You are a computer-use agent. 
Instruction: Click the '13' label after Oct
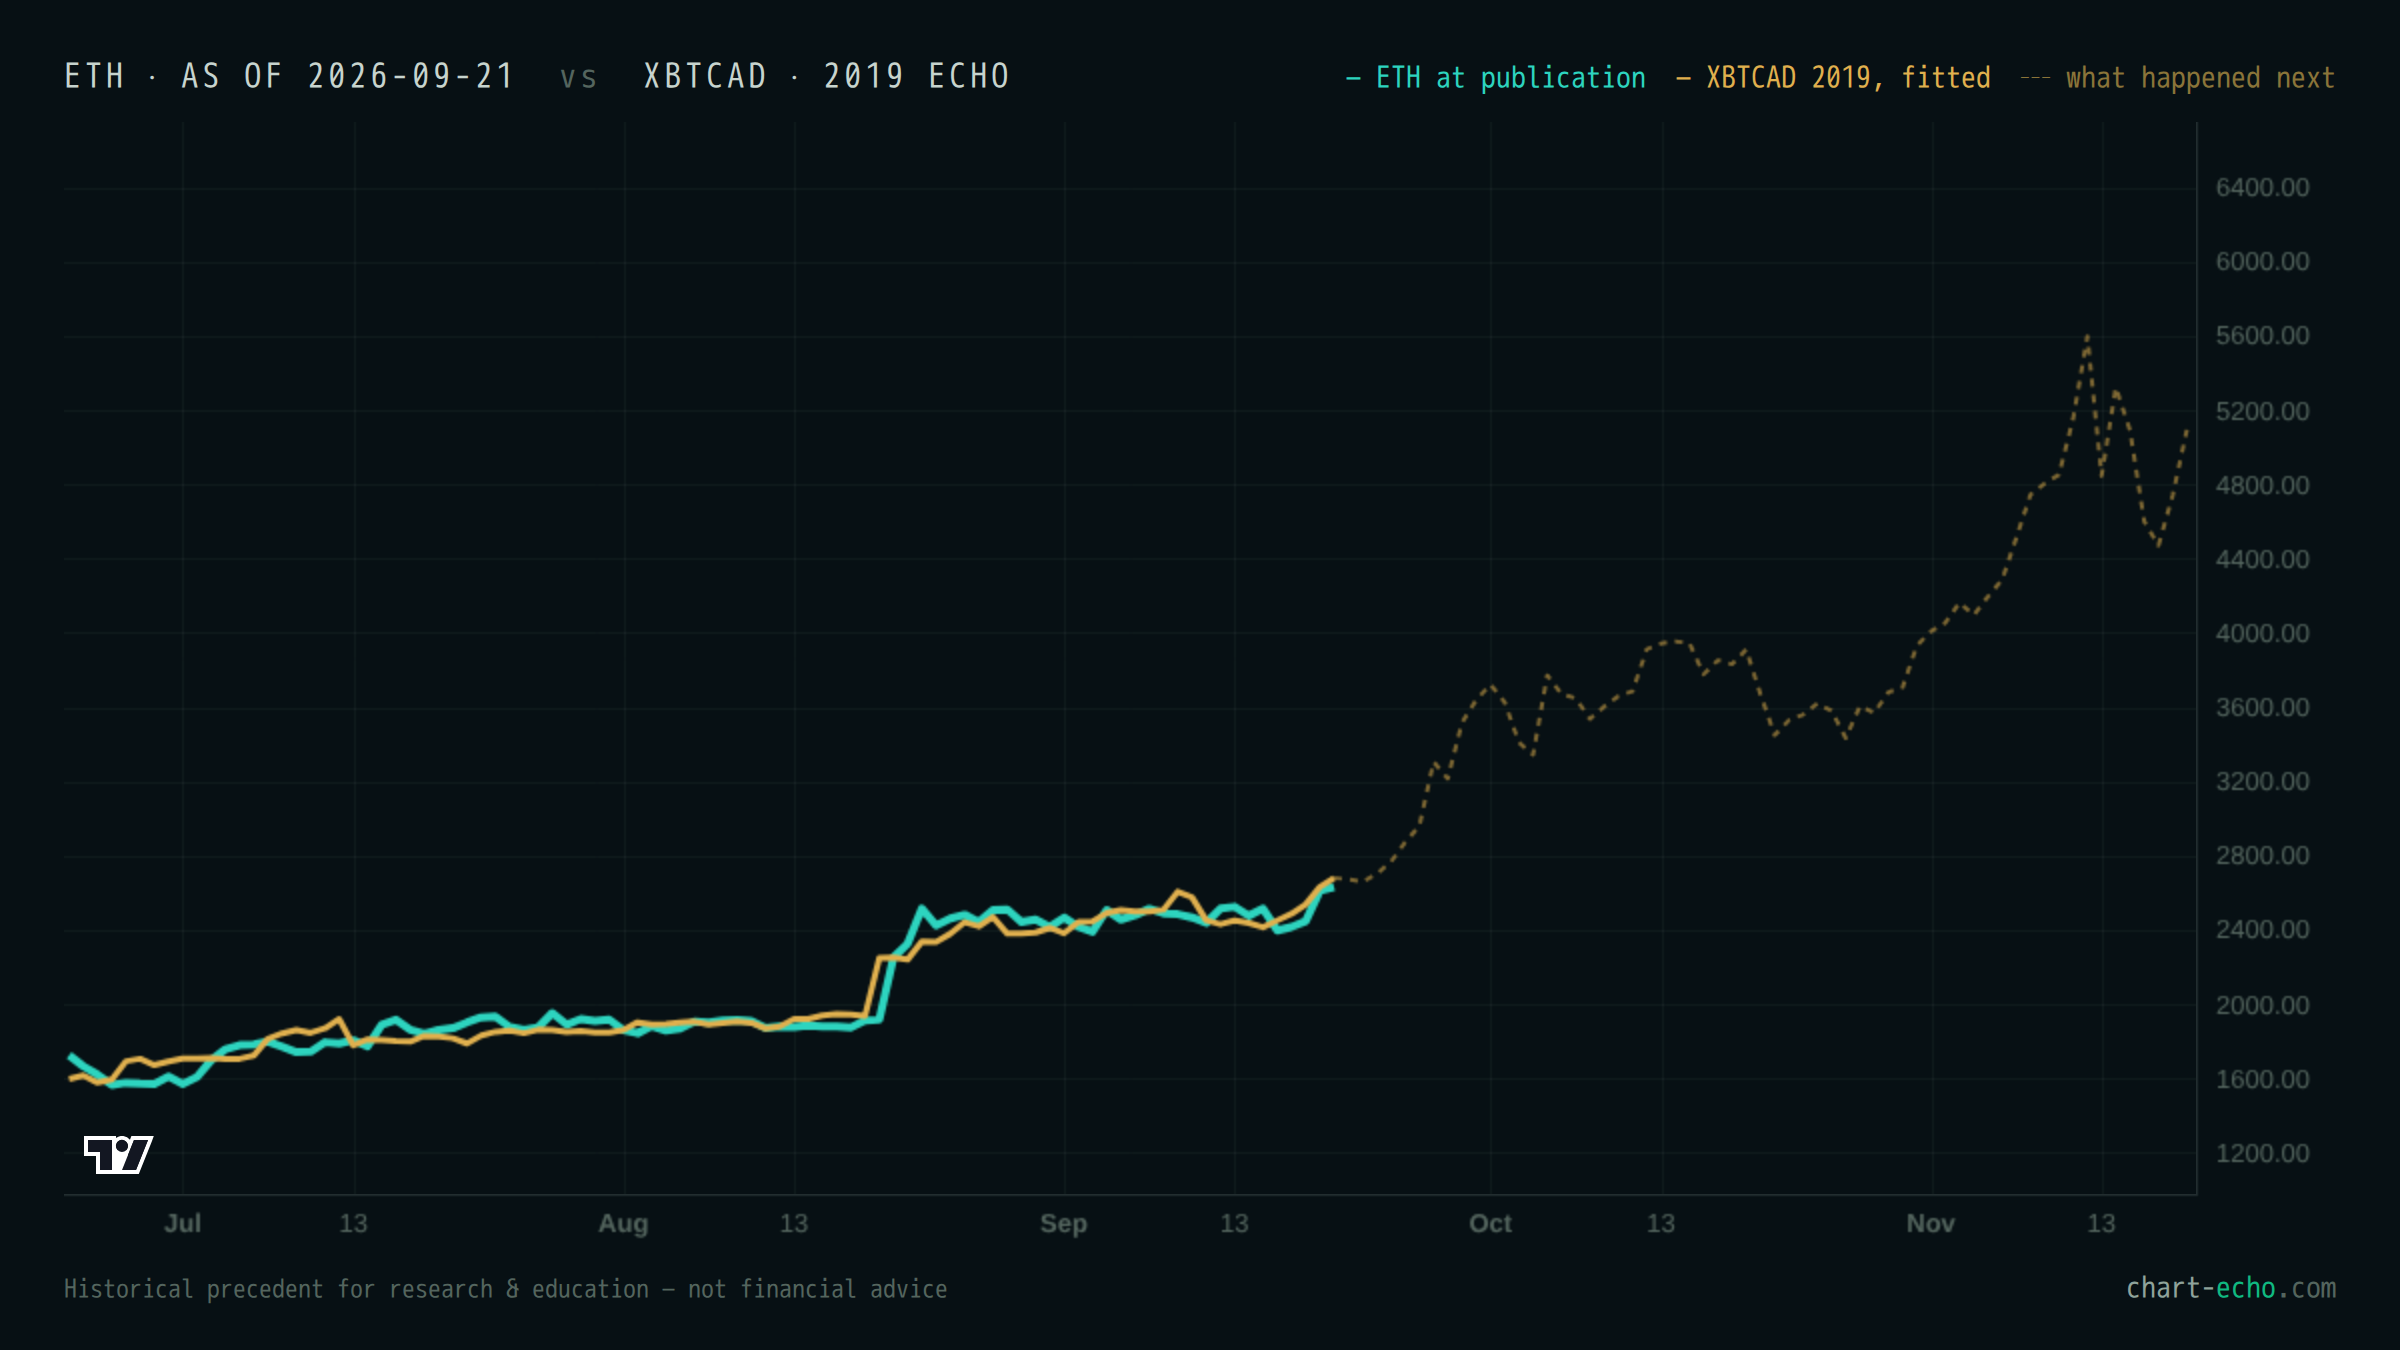1660,1223
